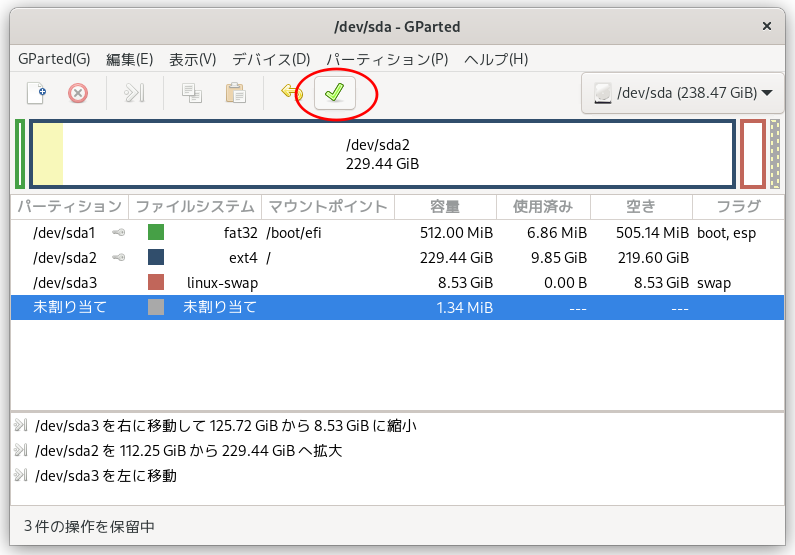Click the 0.00 B used cell
Screen dimensions: 795x555
pos(565,283)
